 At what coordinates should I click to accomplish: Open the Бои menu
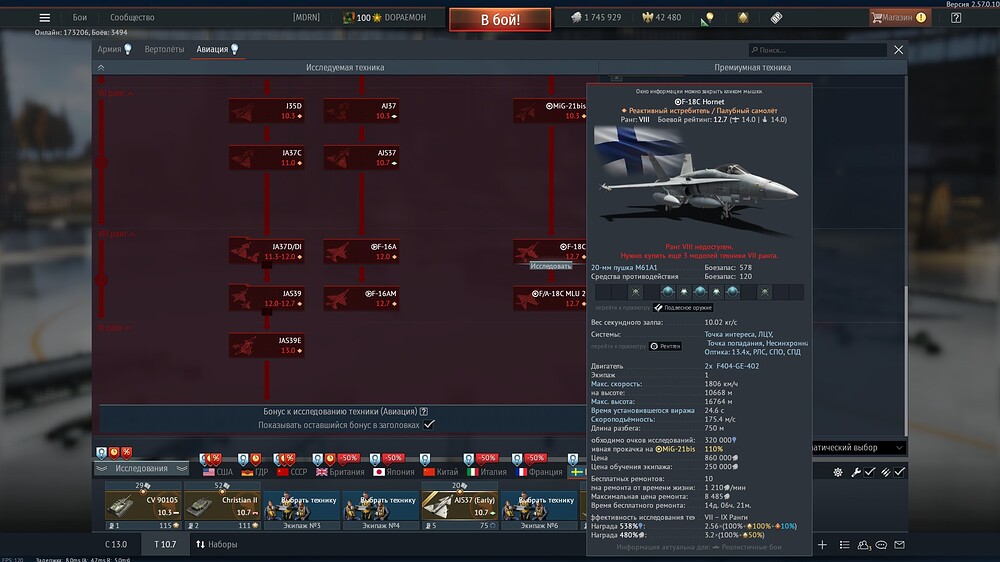click(x=80, y=18)
